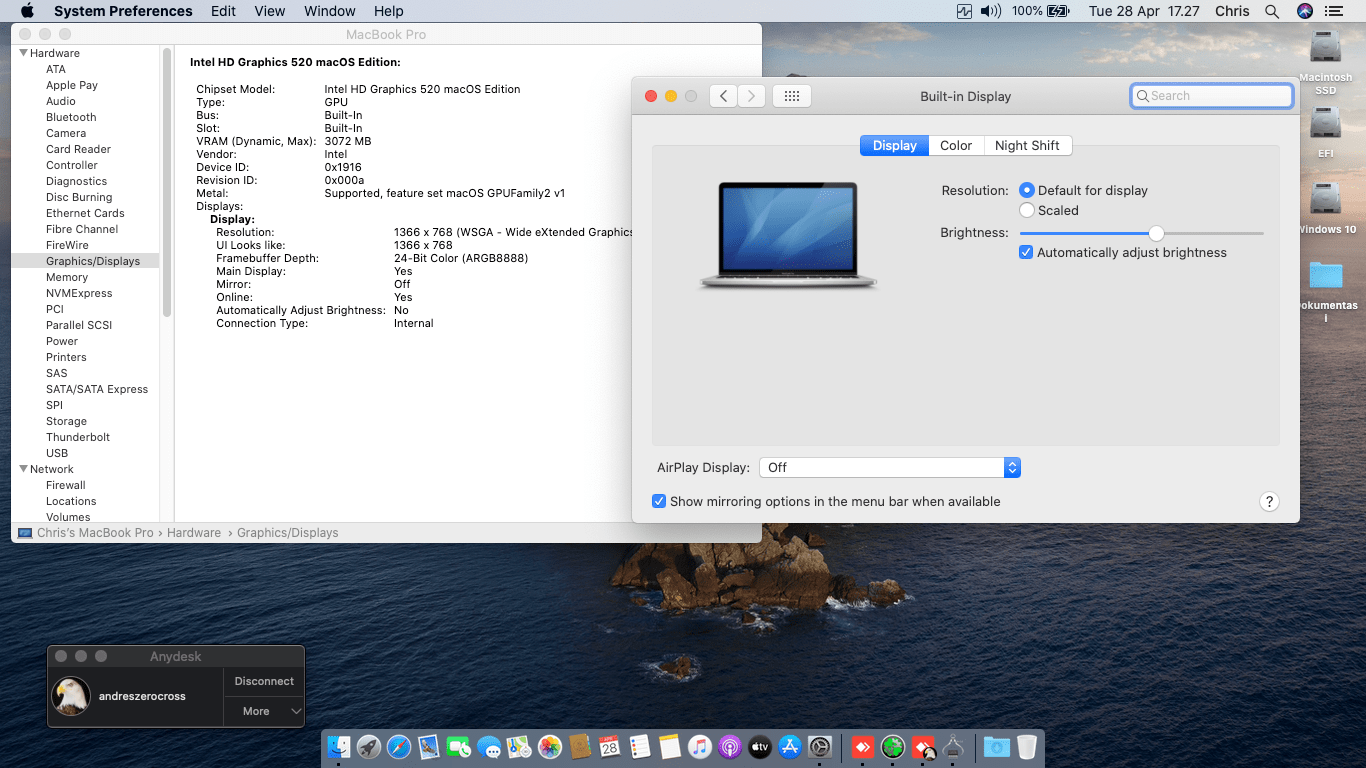Screen dimensions: 1366x768
Task: Open Music app icon in Dock
Action: click(x=699, y=746)
